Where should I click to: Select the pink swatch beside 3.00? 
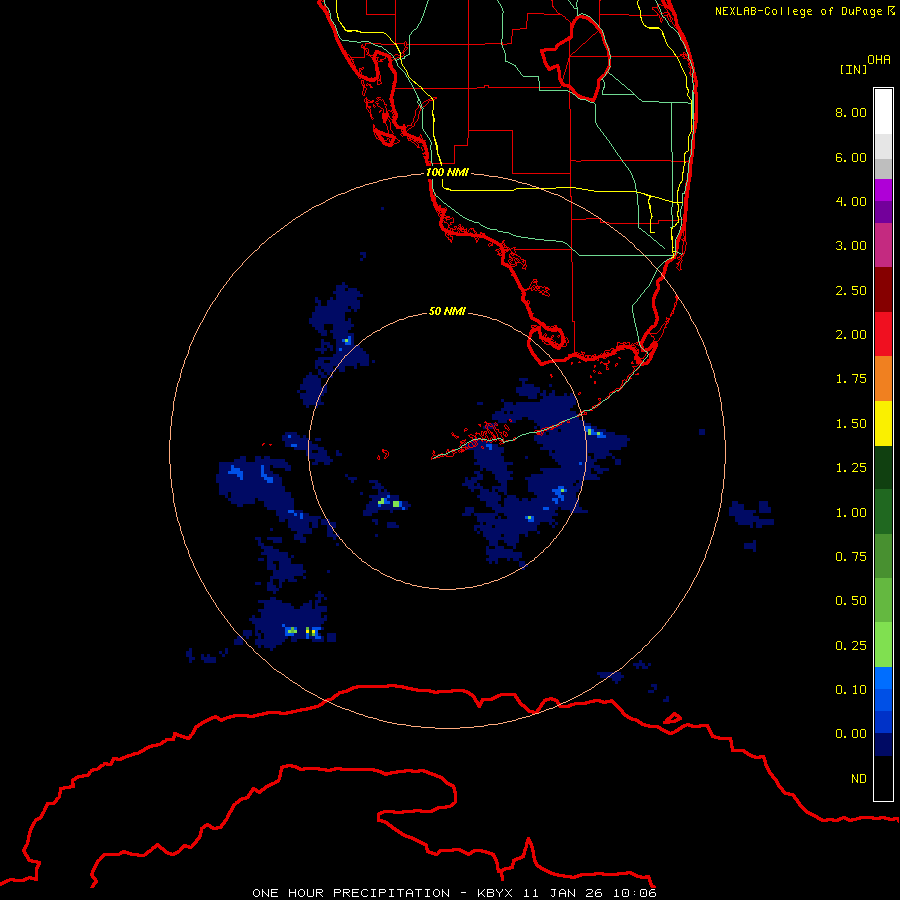click(x=883, y=246)
